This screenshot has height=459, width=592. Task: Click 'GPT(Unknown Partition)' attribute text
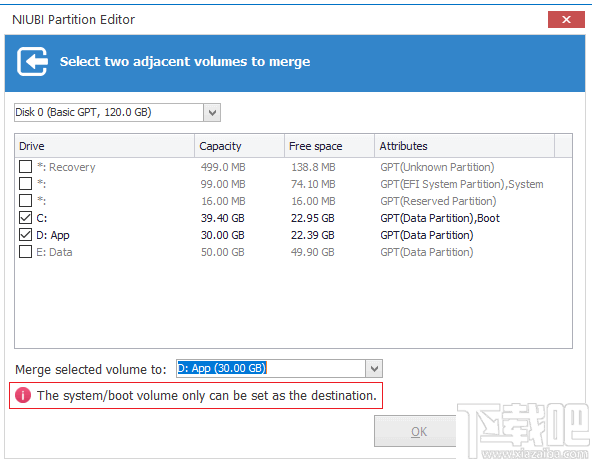pyautogui.click(x=437, y=167)
